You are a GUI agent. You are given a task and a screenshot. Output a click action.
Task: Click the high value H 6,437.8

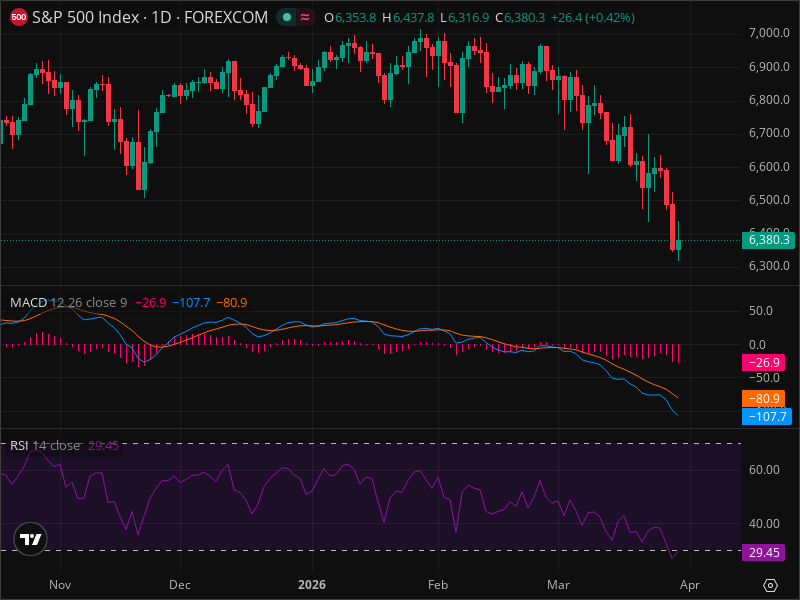pos(408,18)
